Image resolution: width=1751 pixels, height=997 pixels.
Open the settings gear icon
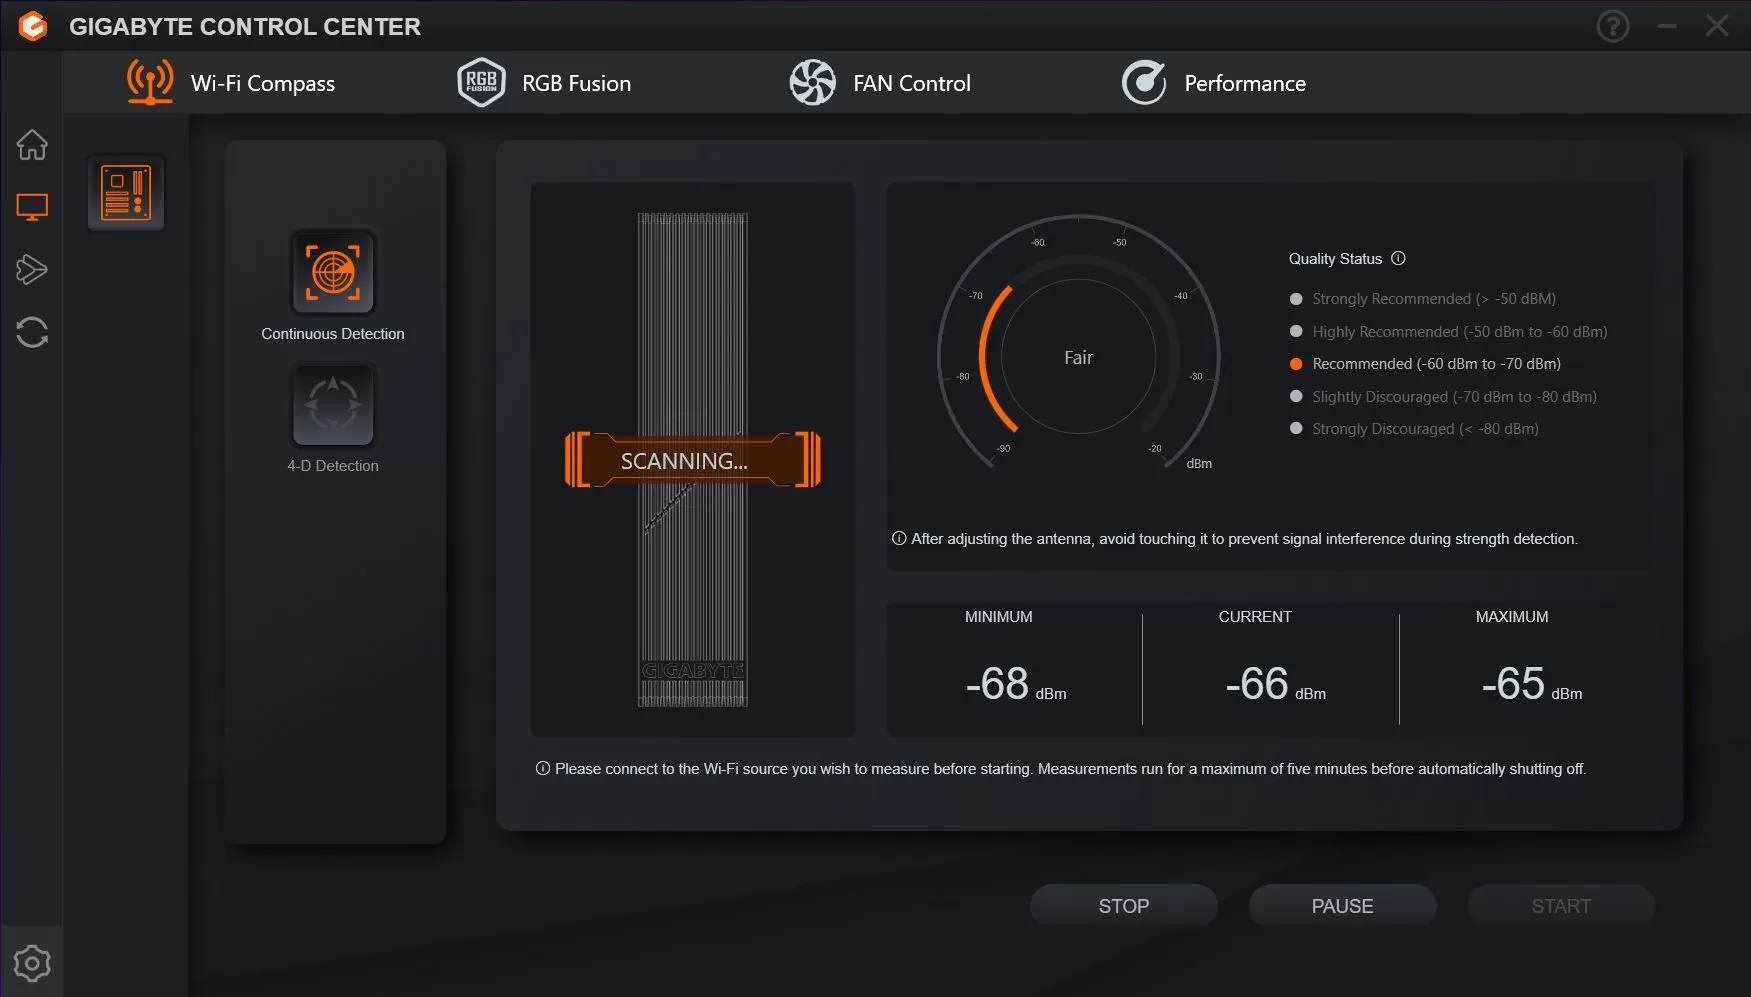pyautogui.click(x=32, y=963)
